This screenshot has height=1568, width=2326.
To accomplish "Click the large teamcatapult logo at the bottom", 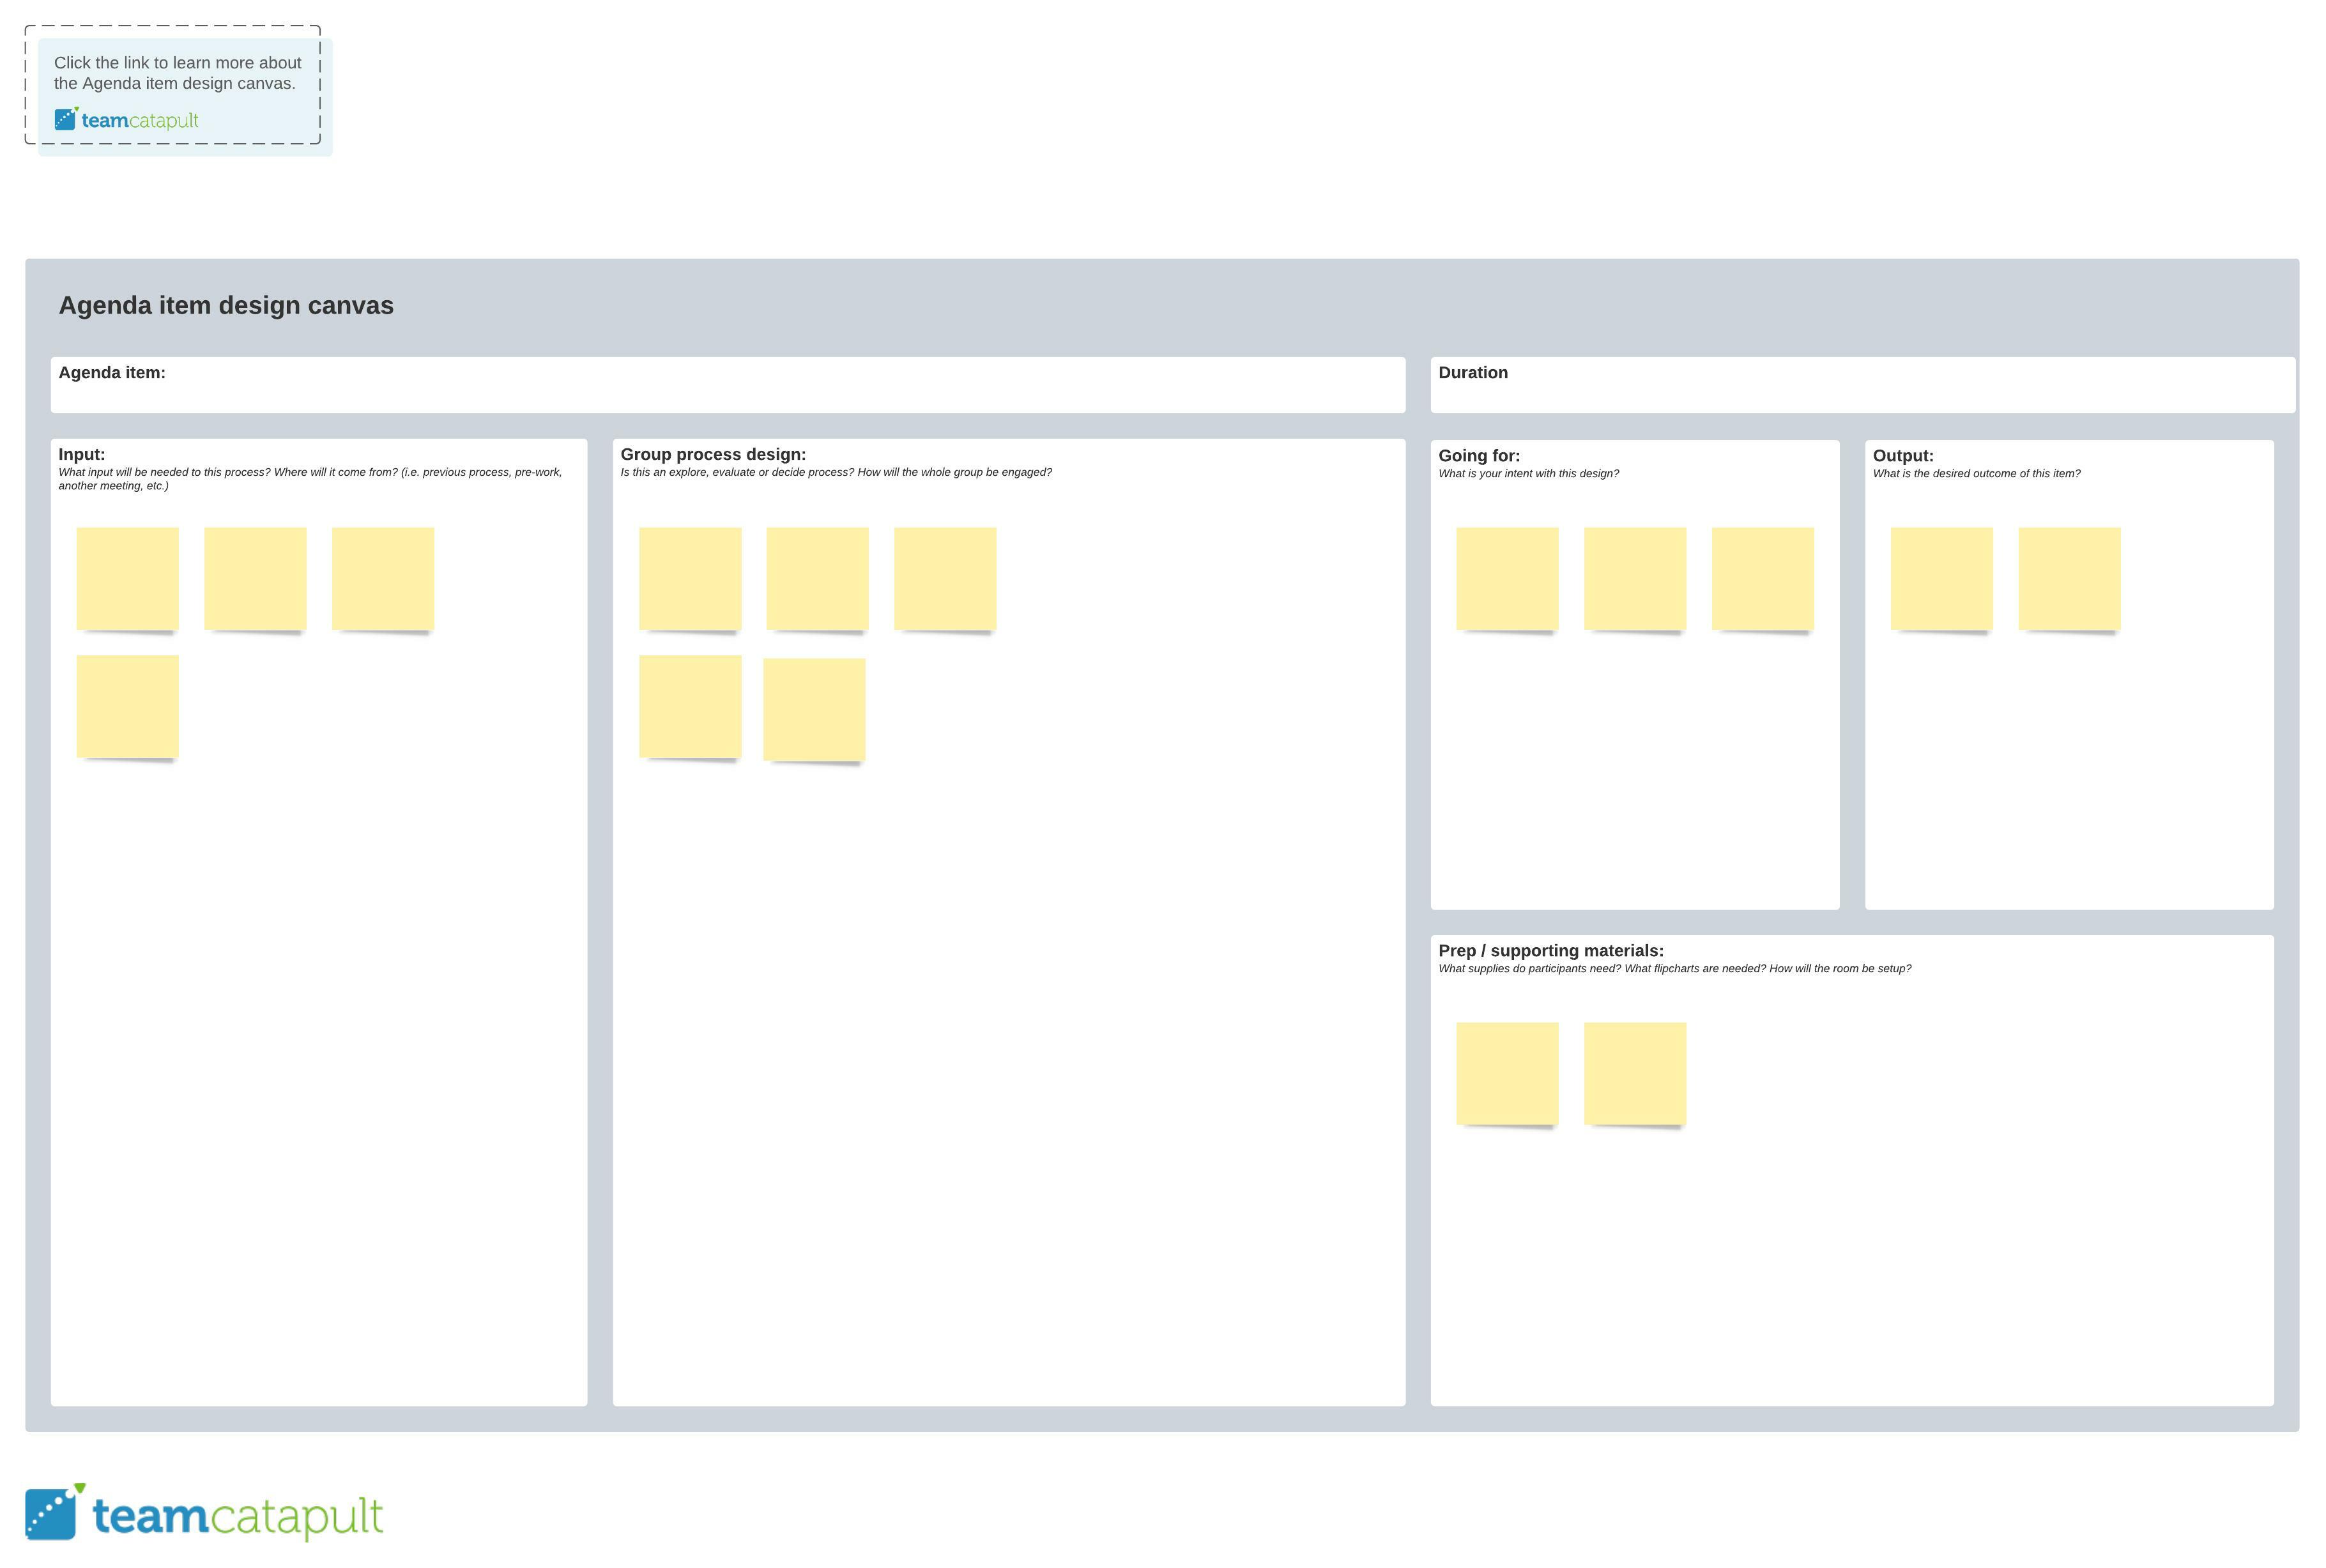I will coord(204,1514).
